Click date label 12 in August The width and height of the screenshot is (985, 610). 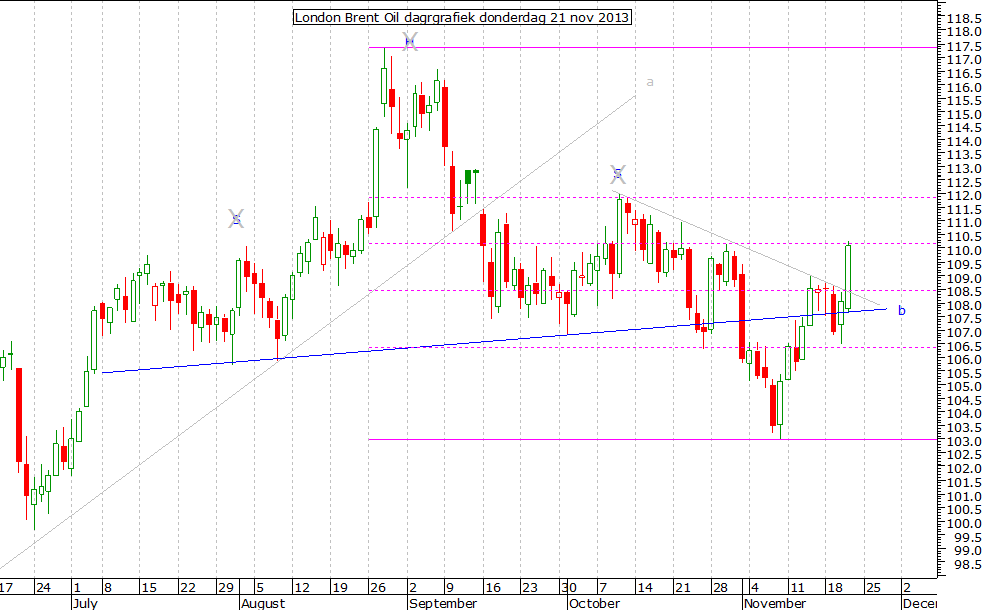pyautogui.click(x=302, y=588)
